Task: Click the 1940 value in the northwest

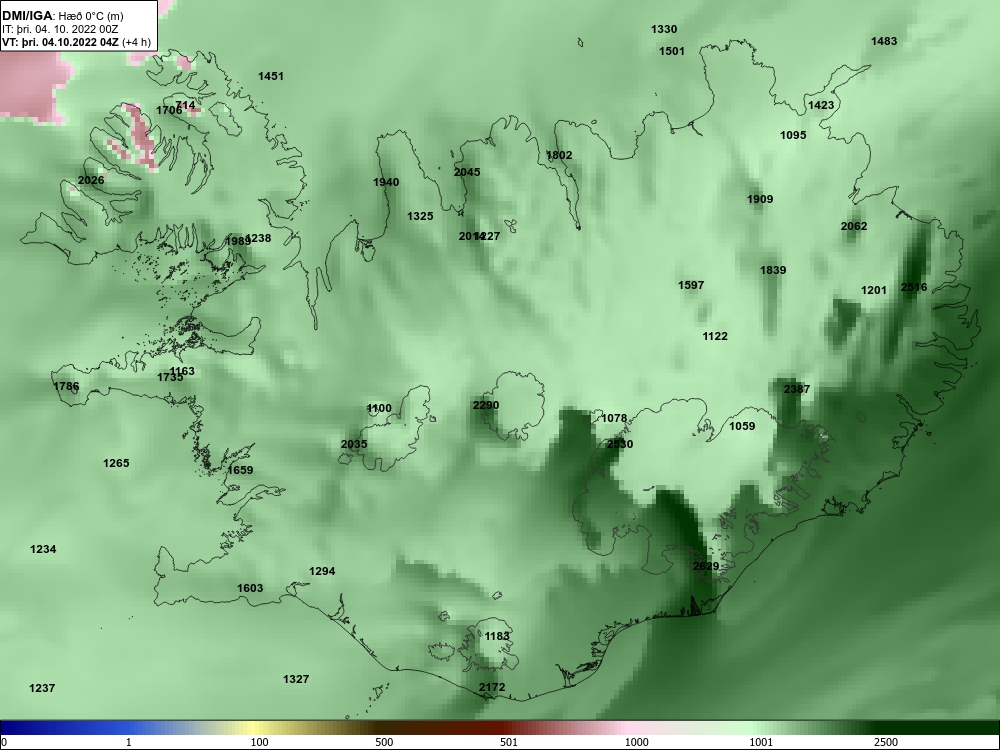Action: (x=386, y=182)
